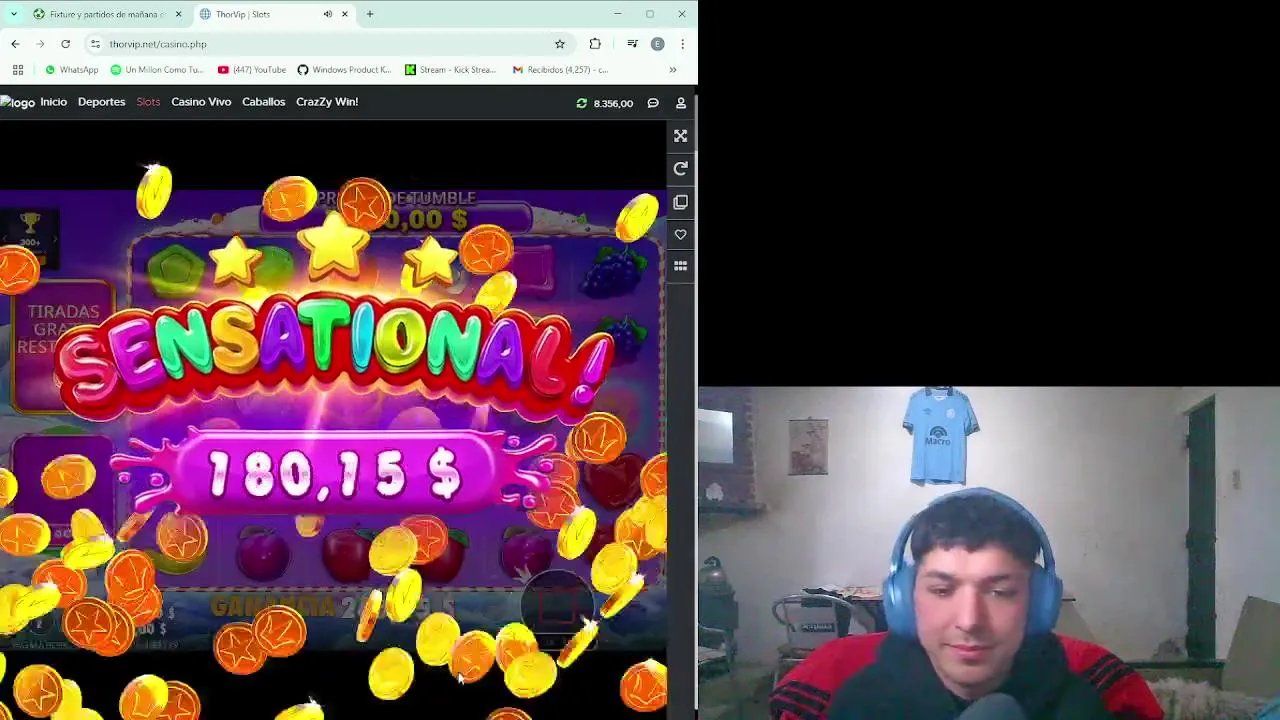Screen dimensions: 1280x720
Task: Open the Chrome extensions puzzle icon
Action: tap(595, 44)
